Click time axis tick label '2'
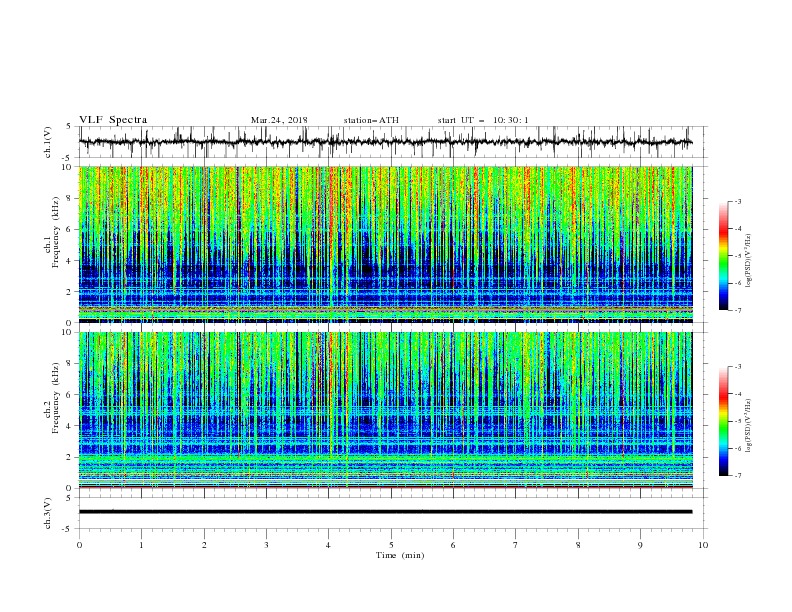Viewport: 792px width, 612px height. click(204, 545)
